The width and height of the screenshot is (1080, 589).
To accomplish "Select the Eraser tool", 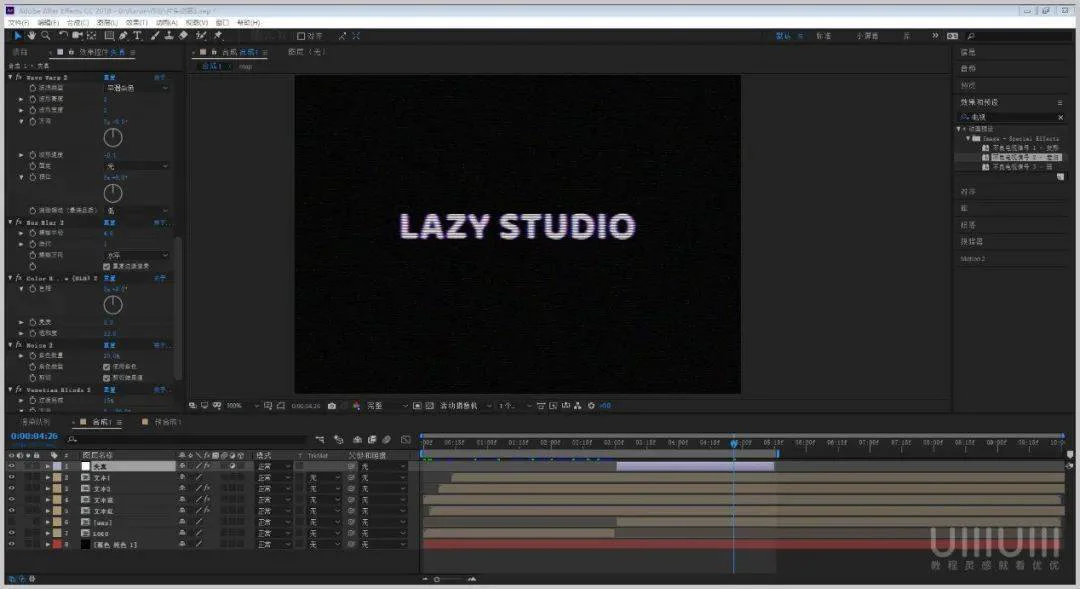I will coord(183,36).
